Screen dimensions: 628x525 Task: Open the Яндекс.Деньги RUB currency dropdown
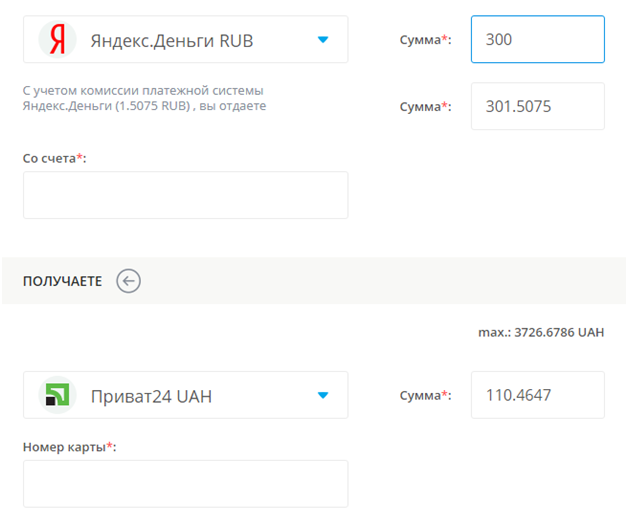[x=186, y=39]
